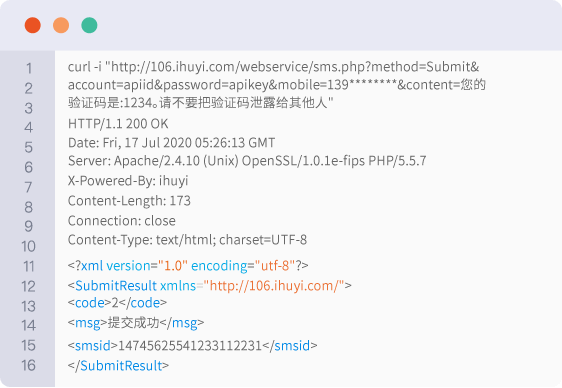Click the Content-Type charset=UTF-8 line
This screenshot has height=388, width=562.
(x=187, y=240)
